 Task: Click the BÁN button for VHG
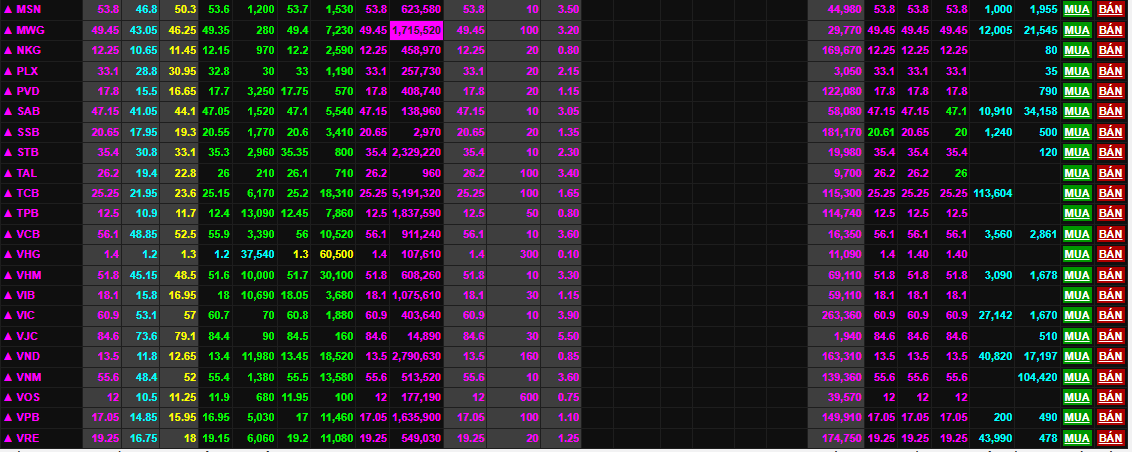click(x=1110, y=254)
